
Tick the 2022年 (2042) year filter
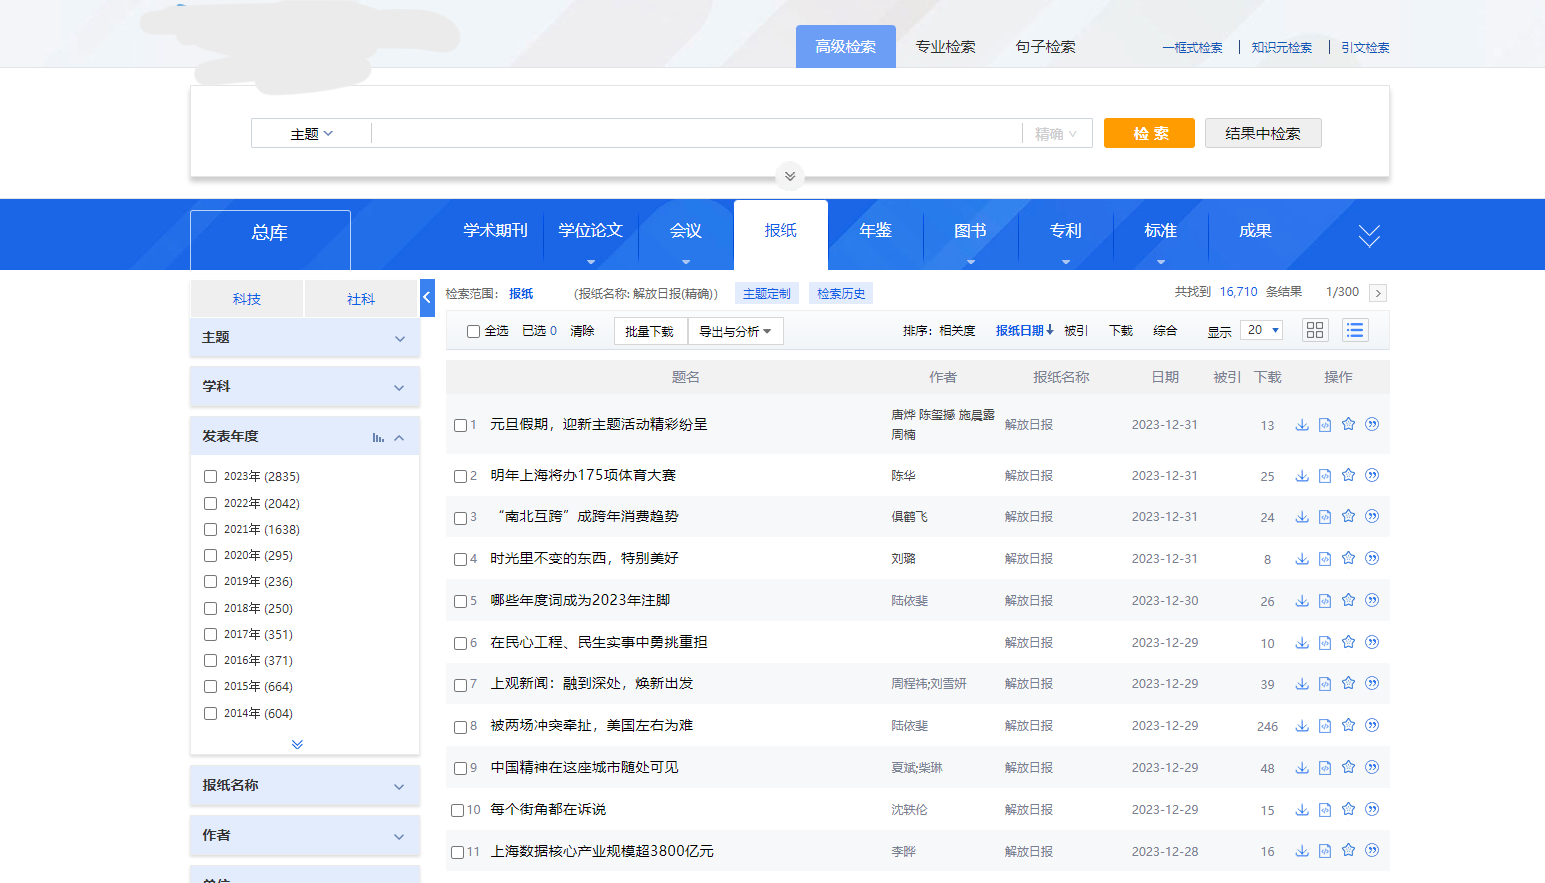(210, 503)
